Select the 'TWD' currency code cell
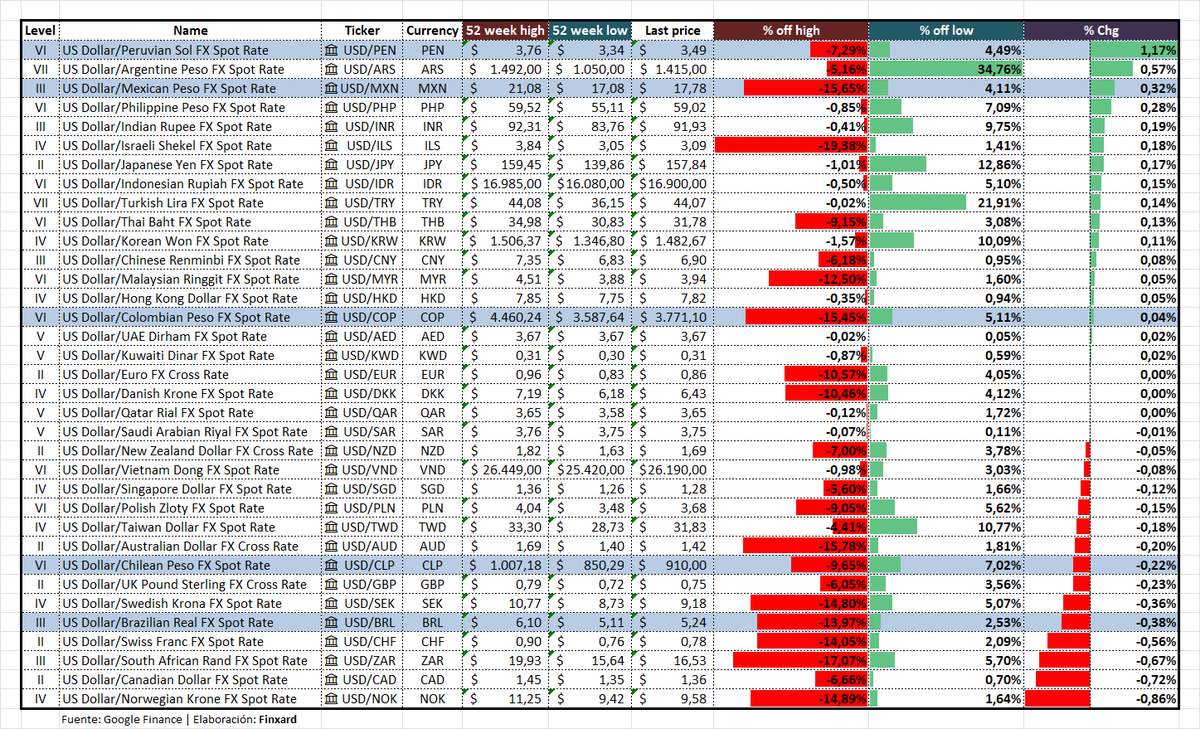This screenshot has width=1200, height=729. point(432,526)
